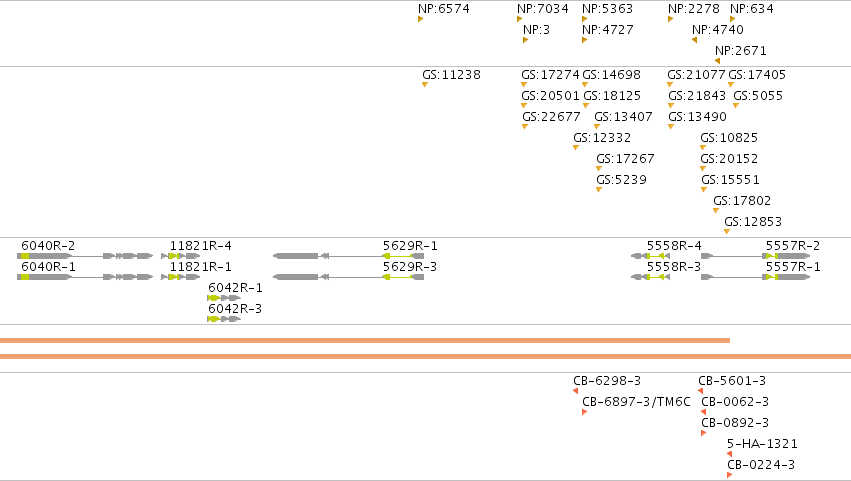Viewport: 851px width, 481px height.
Task: Click the 11821R-4 transcript model
Action: [x=181, y=256]
